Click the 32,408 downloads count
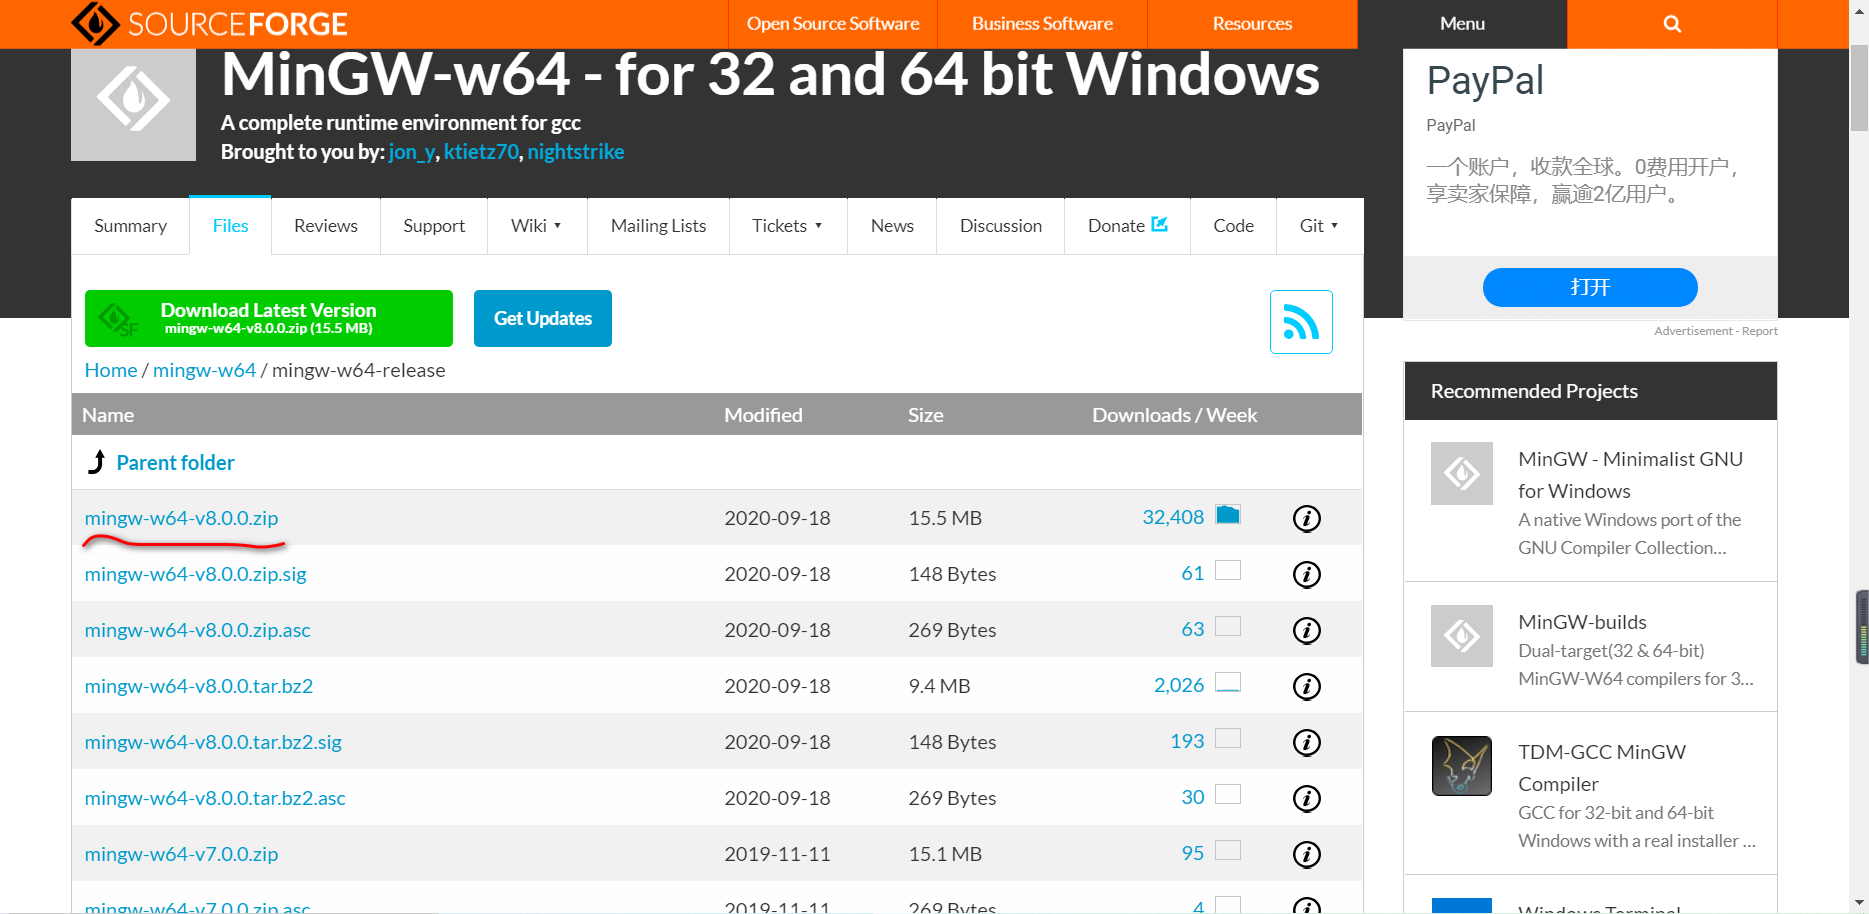Image resolution: width=1869 pixels, height=914 pixels. point(1173,517)
